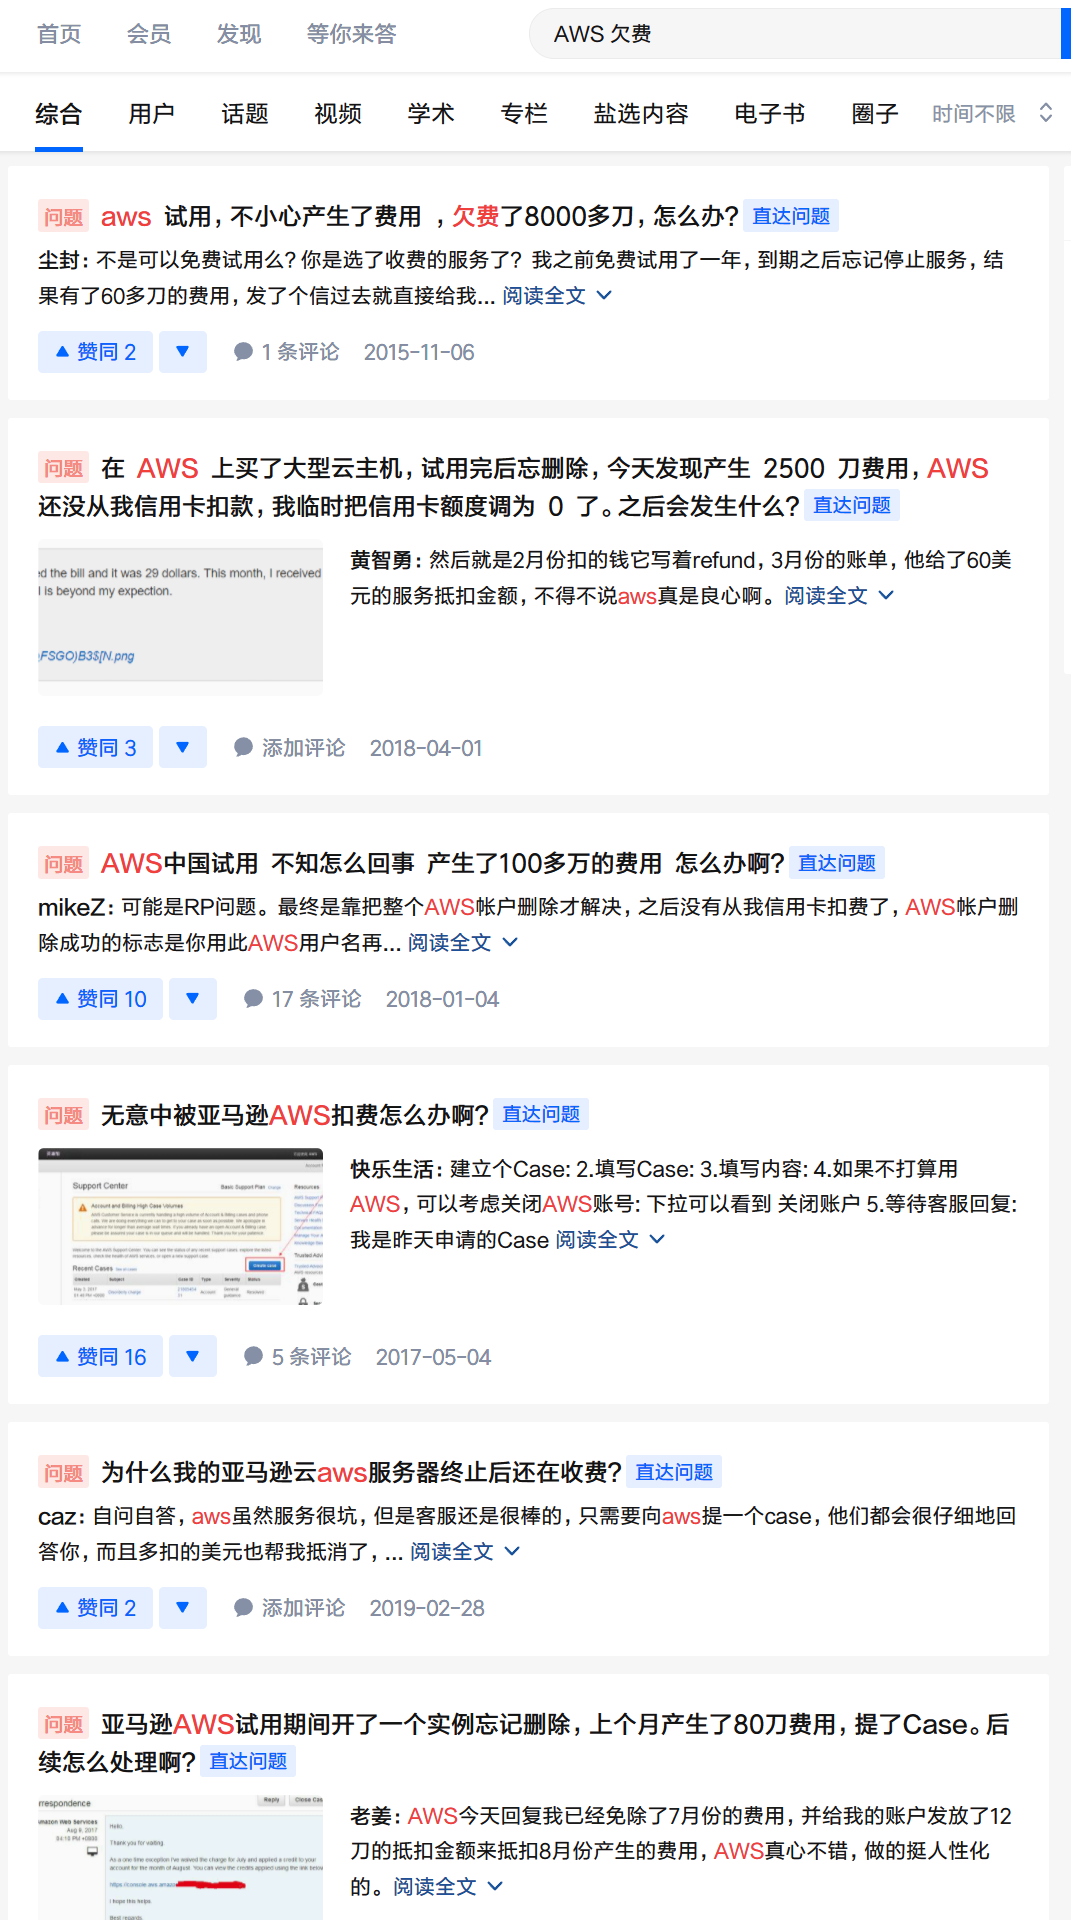
Task: Open the 等你来答 navigation link
Action: (x=351, y=34)
